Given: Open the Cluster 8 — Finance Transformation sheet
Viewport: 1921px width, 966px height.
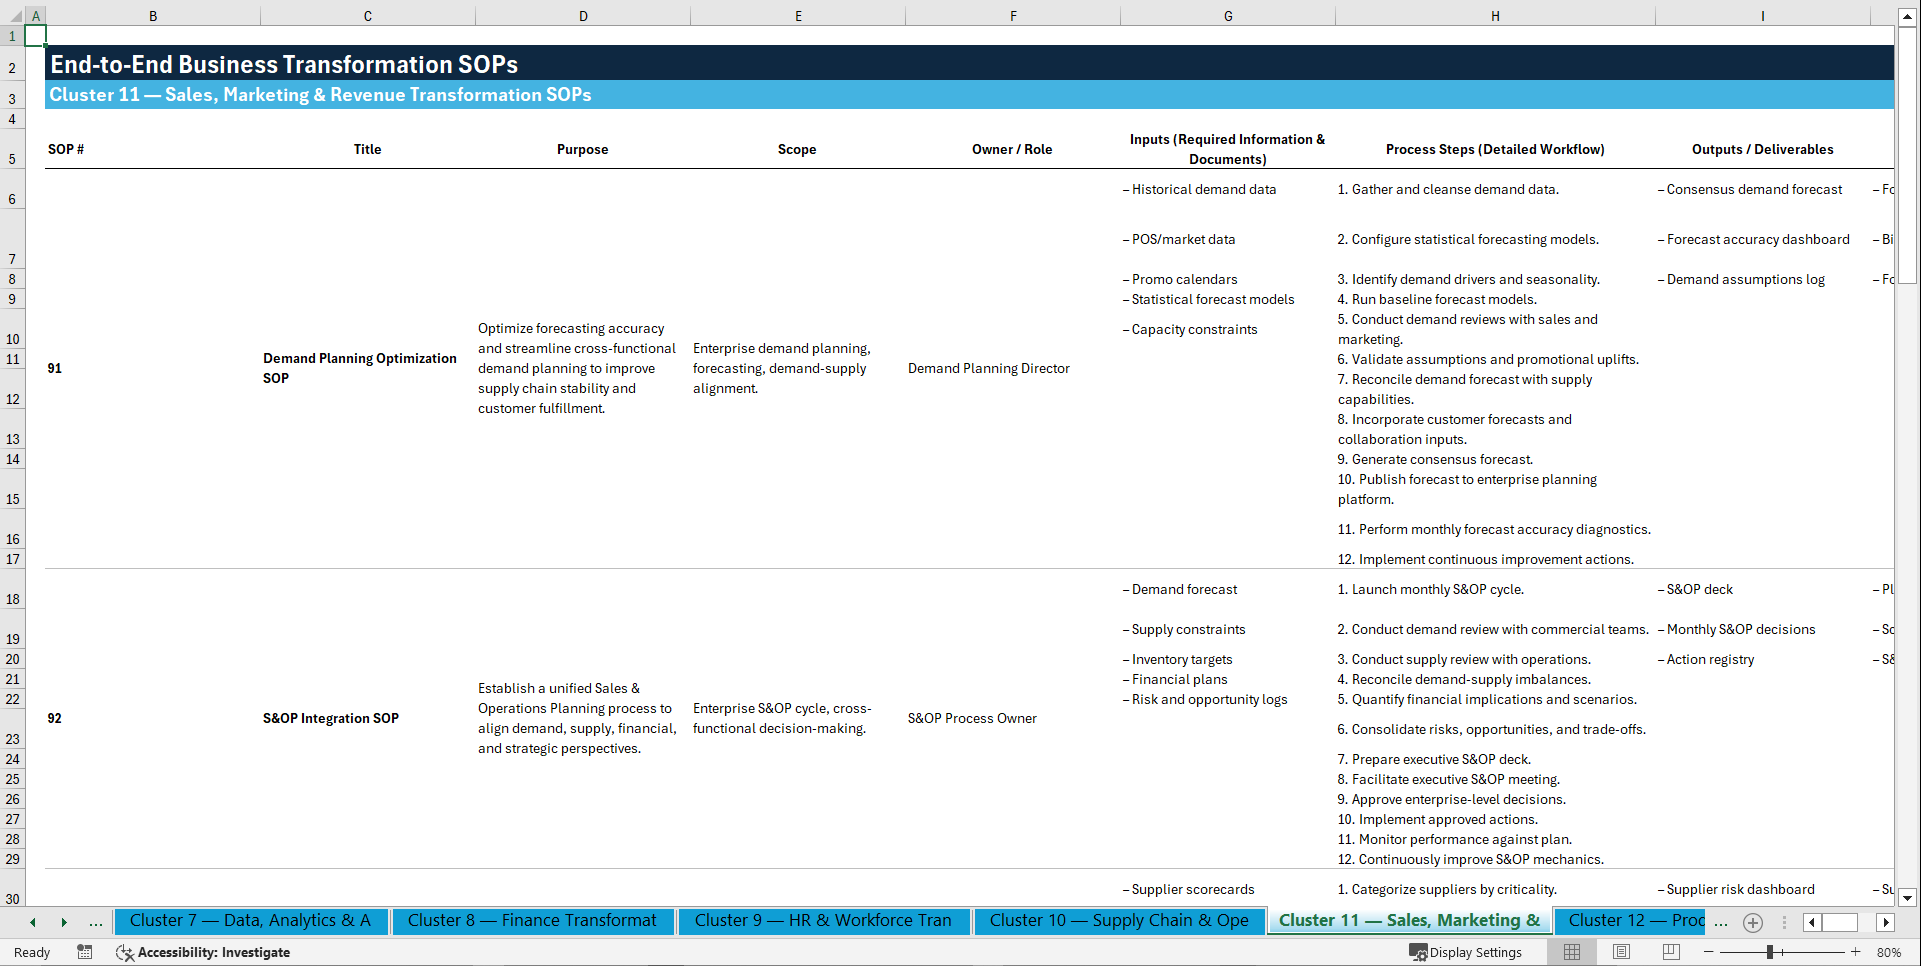Looking at the screenshot, I should click(x=532, y=921).
